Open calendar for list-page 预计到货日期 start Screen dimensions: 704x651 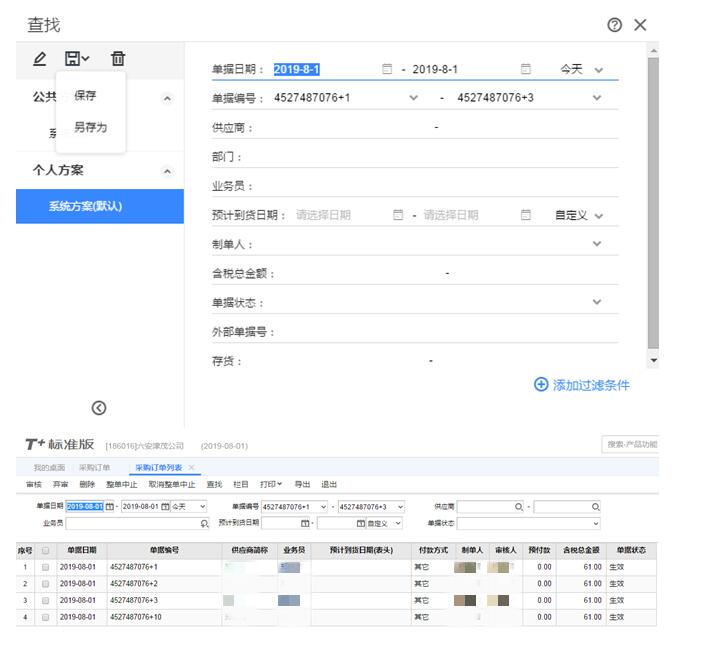click(305, 523)
